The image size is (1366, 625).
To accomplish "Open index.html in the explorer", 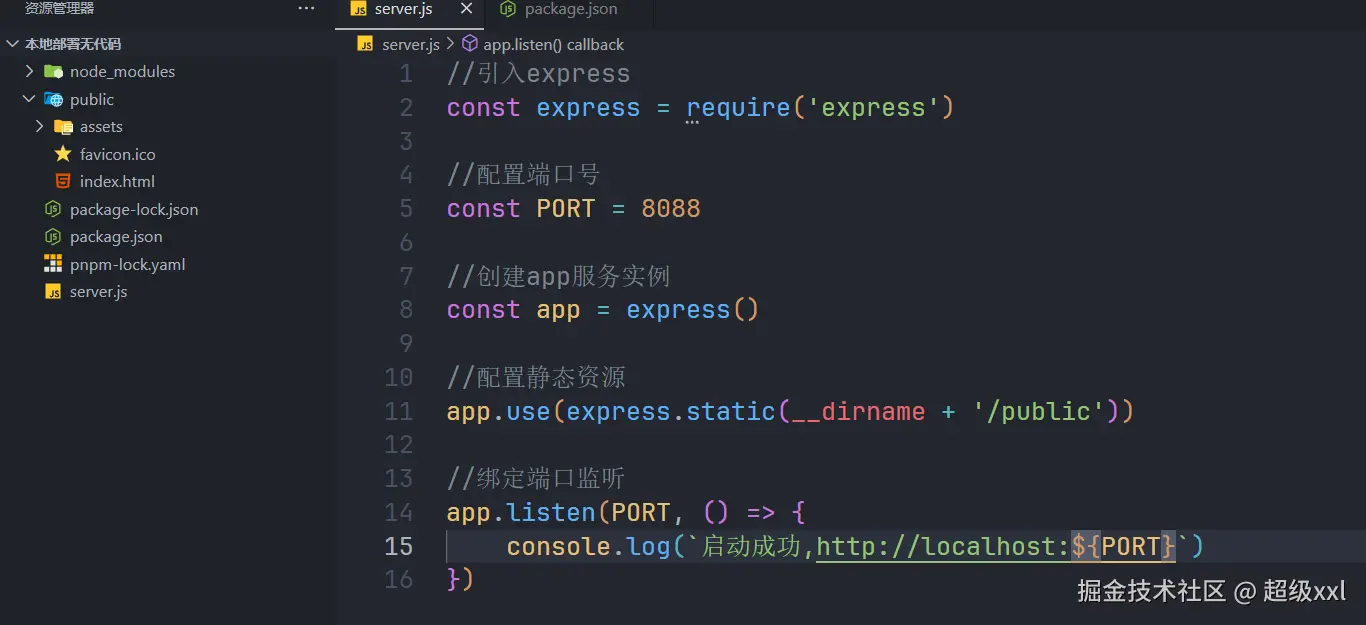I will pos(117,181).
